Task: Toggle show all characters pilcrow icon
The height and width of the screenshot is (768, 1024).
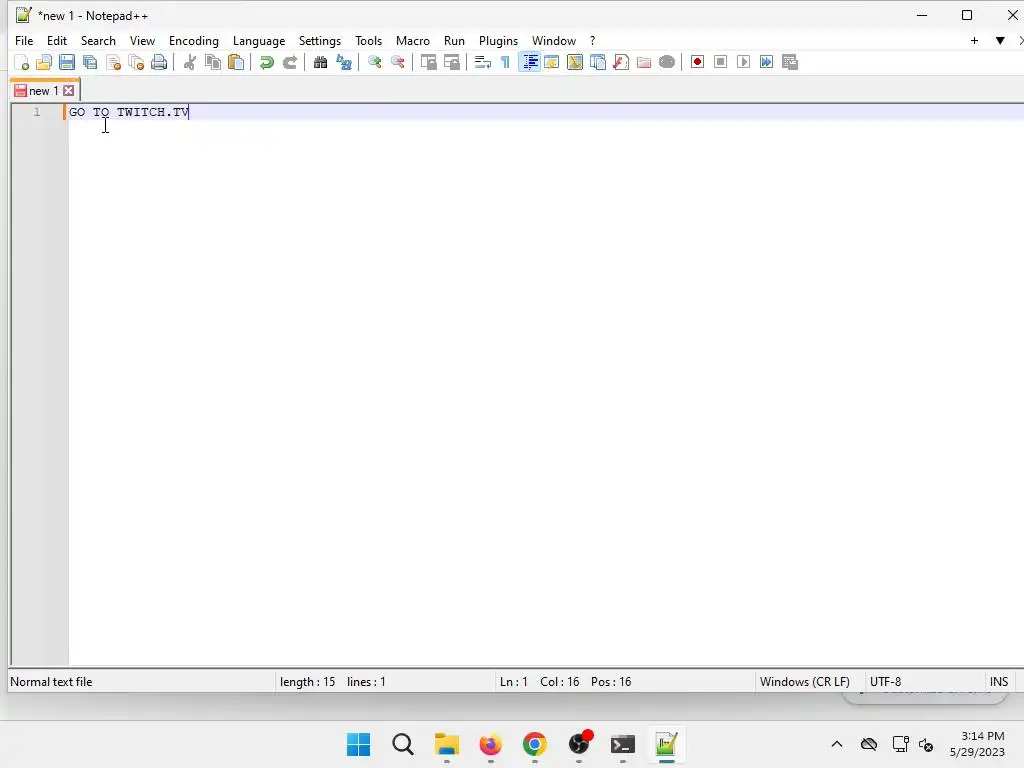Action: click(x=505, y=62)
